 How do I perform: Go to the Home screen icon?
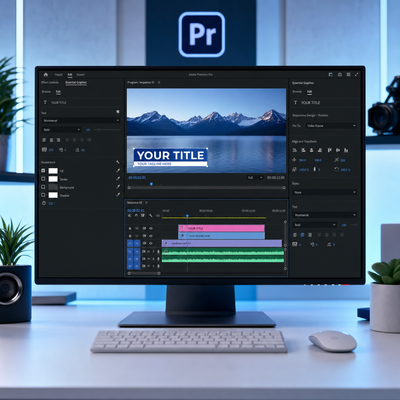coord(46,74)
